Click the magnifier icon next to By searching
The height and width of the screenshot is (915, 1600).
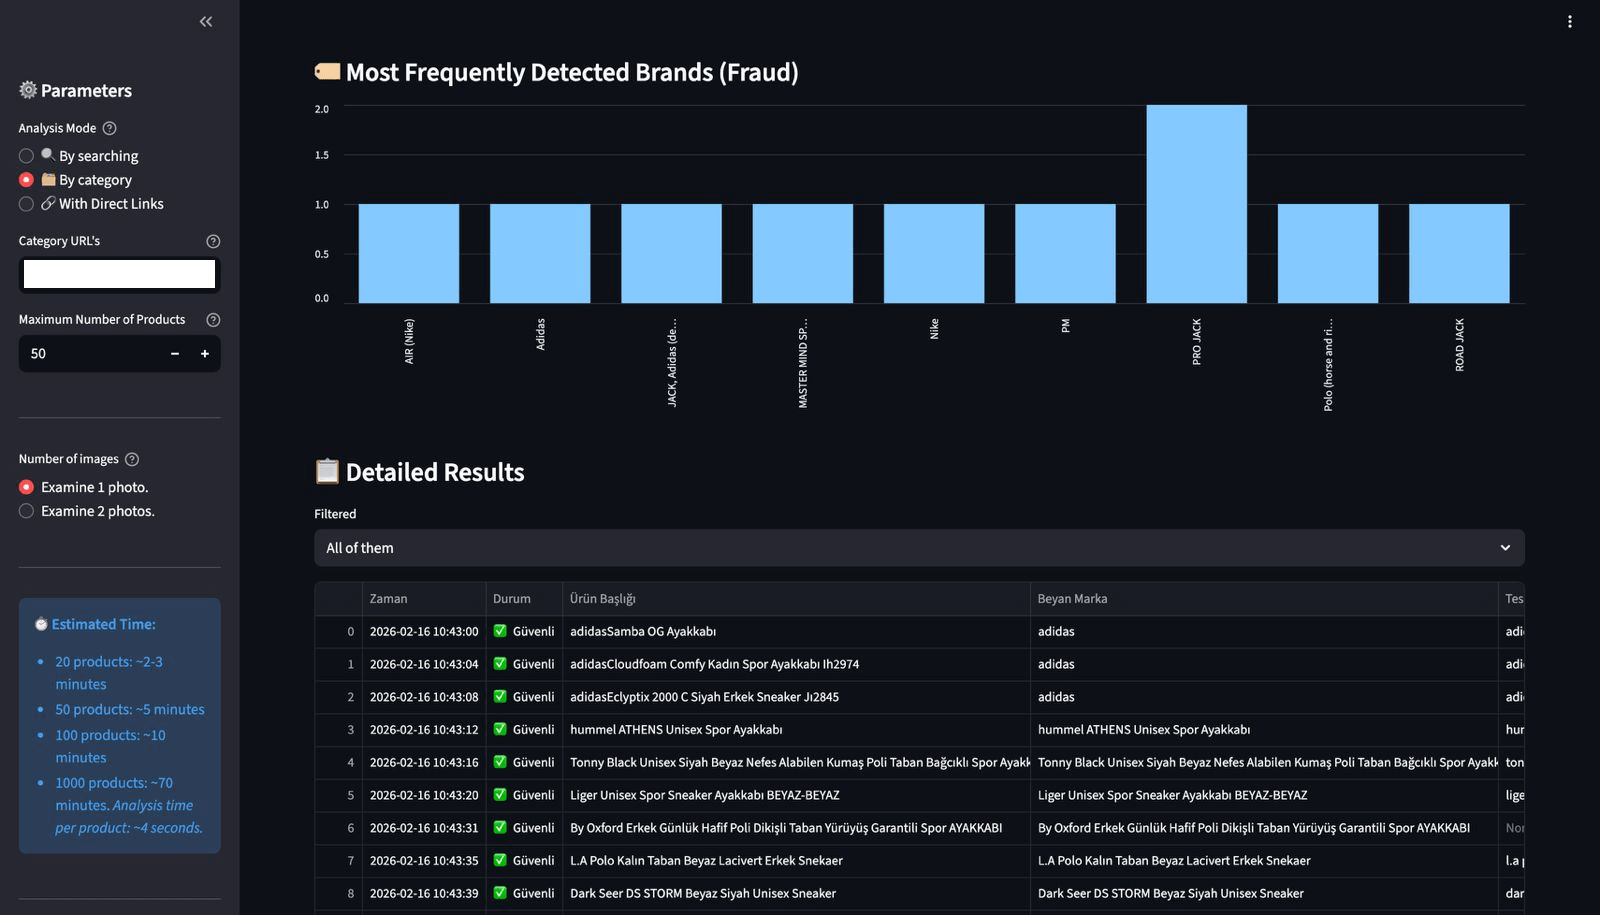tap(50, 156)
